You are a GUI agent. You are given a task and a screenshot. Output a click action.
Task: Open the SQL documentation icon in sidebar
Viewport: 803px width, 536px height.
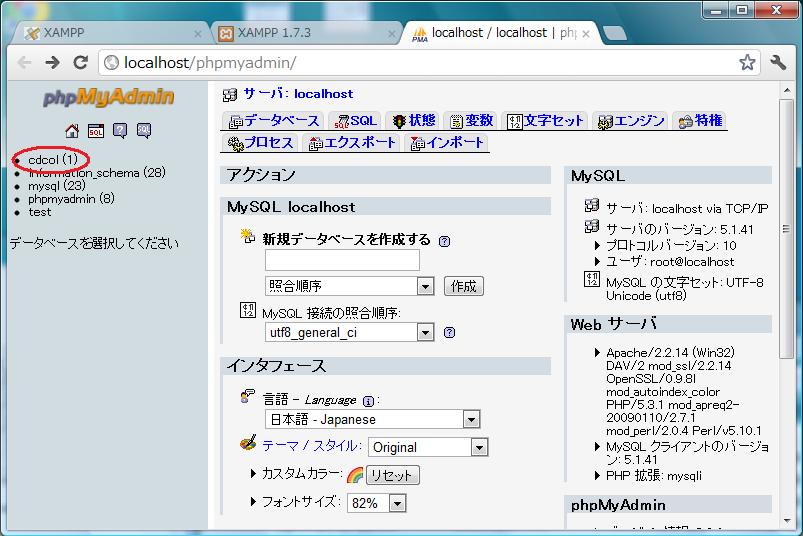pos(144,131)
